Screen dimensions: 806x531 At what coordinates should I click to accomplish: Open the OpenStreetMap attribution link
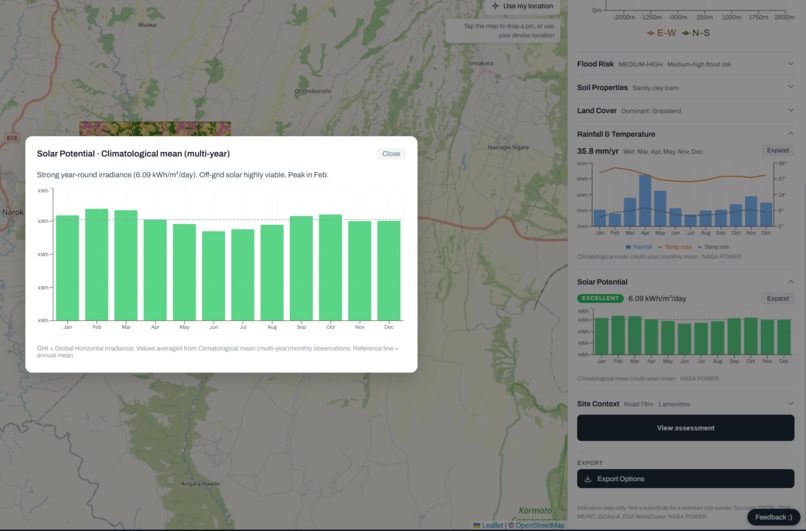pyautogui.click(x=540, y=525)
